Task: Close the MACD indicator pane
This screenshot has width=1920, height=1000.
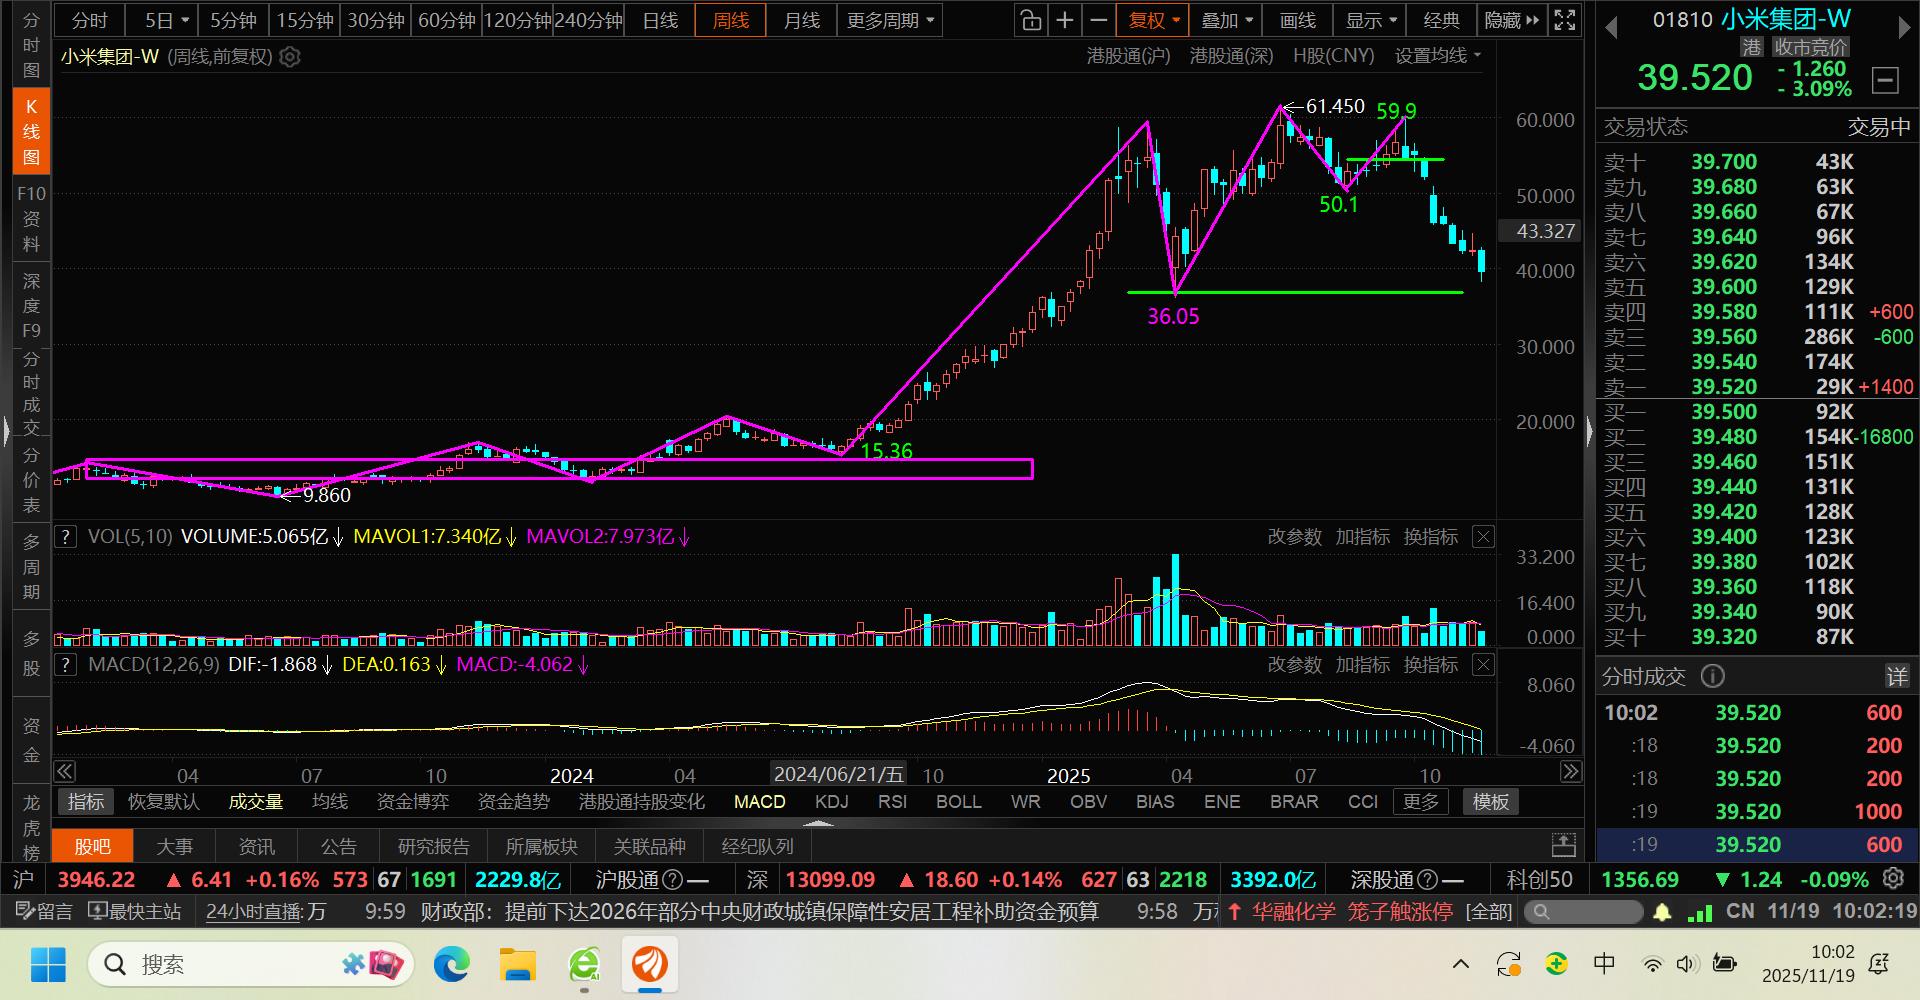Action: [x=1484, y=665]
